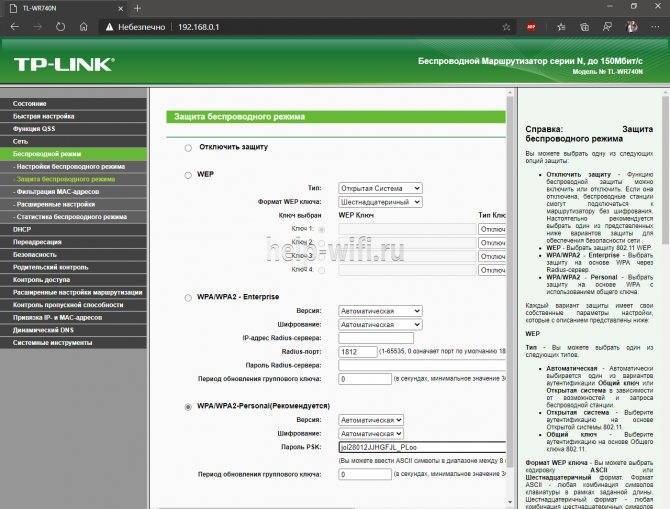Click the Radius-порт field with 1812
Image resolution: width=670 pixels, height=509 pixels.
358,352
